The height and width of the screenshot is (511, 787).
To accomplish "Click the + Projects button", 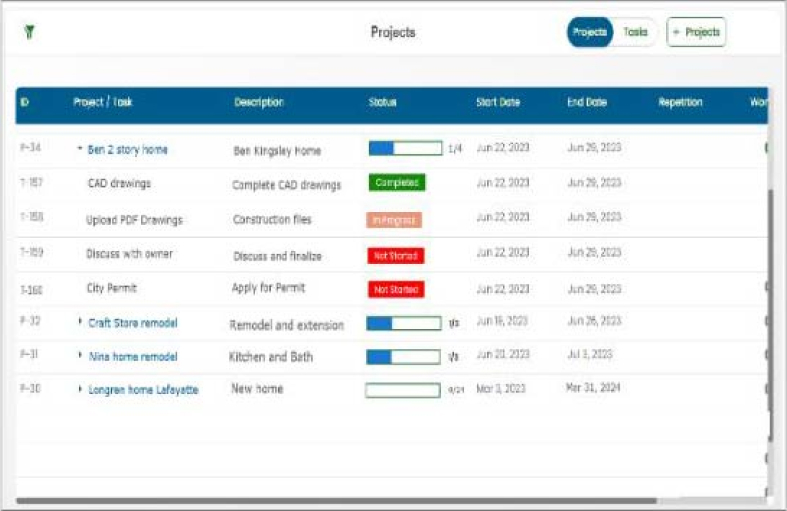I will coord(696,32).
